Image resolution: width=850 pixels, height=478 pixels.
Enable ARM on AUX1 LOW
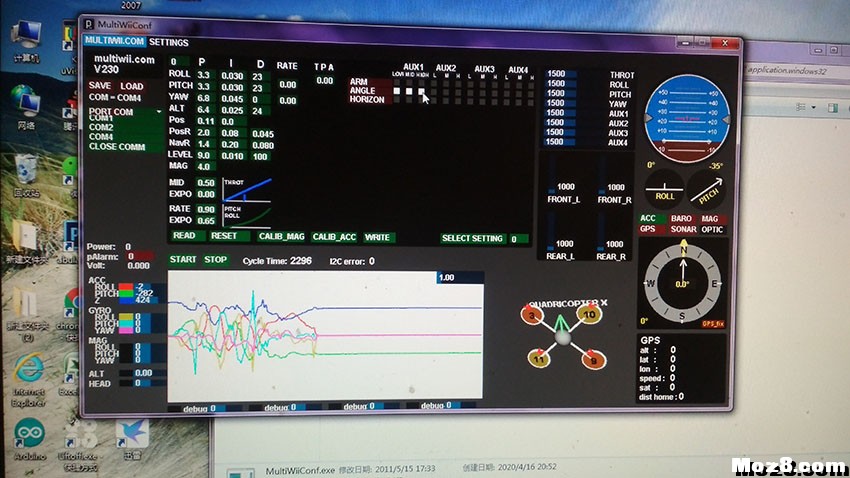click(x=397, y=82)
